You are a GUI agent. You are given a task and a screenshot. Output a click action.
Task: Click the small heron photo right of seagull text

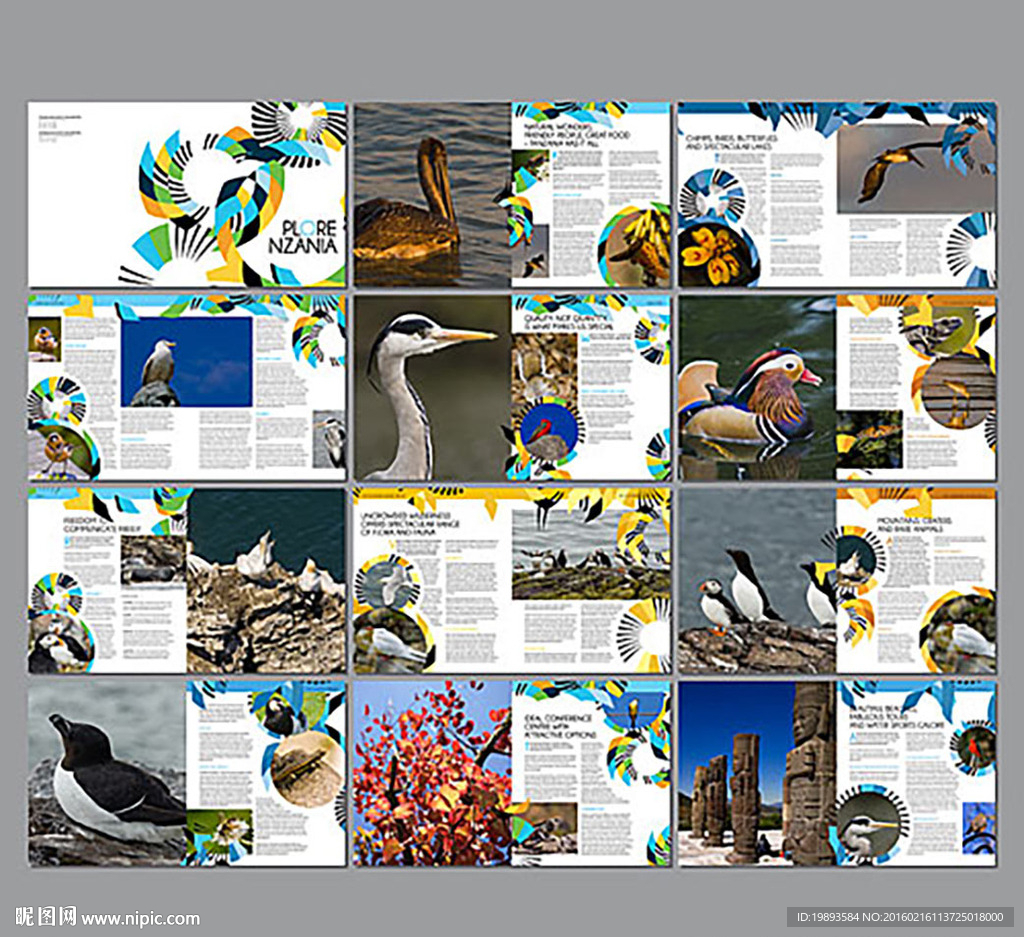329,439
